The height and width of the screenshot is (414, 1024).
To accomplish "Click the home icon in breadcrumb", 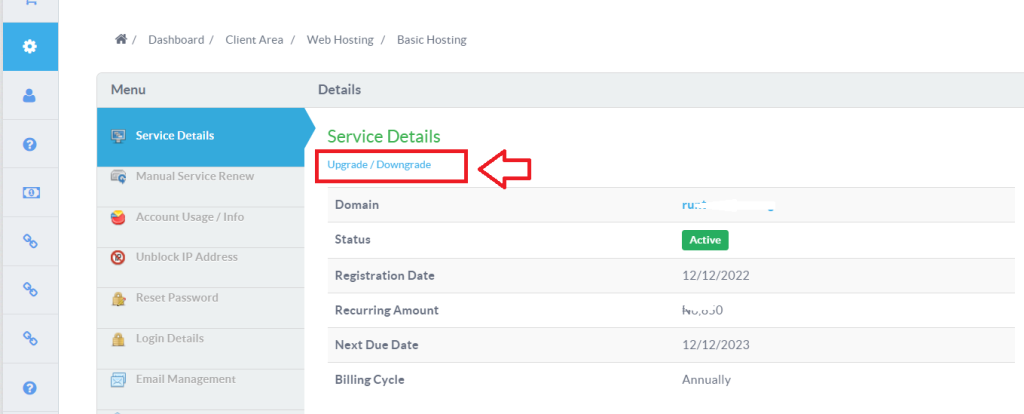I will (x=120, y=40).
